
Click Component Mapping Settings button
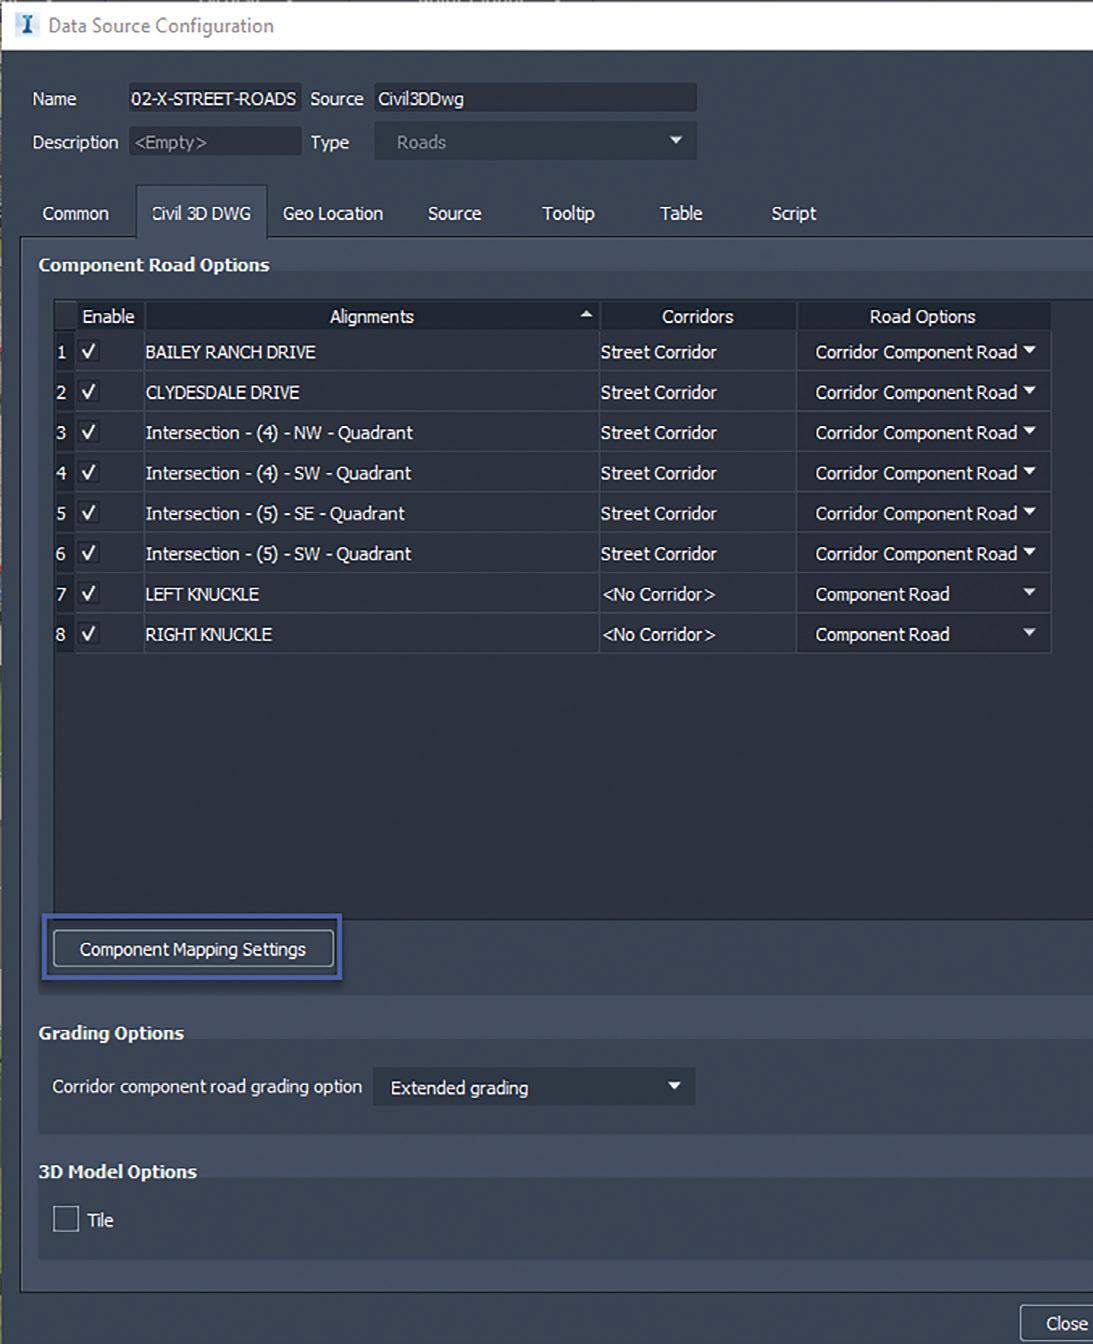coord(193,949)
